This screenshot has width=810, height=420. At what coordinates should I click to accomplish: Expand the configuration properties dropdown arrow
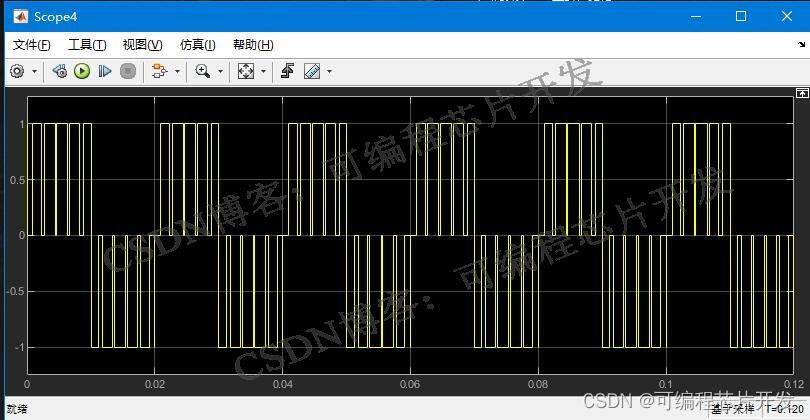pos(35,71)
